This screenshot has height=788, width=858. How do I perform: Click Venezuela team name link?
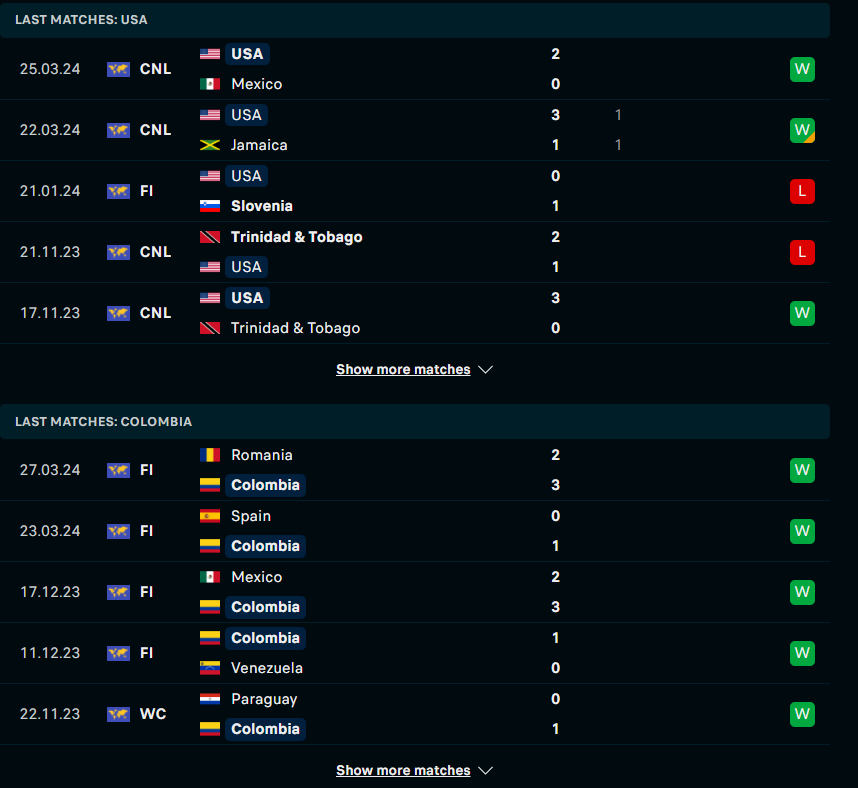pyautogui.click(x=266, y=668)
